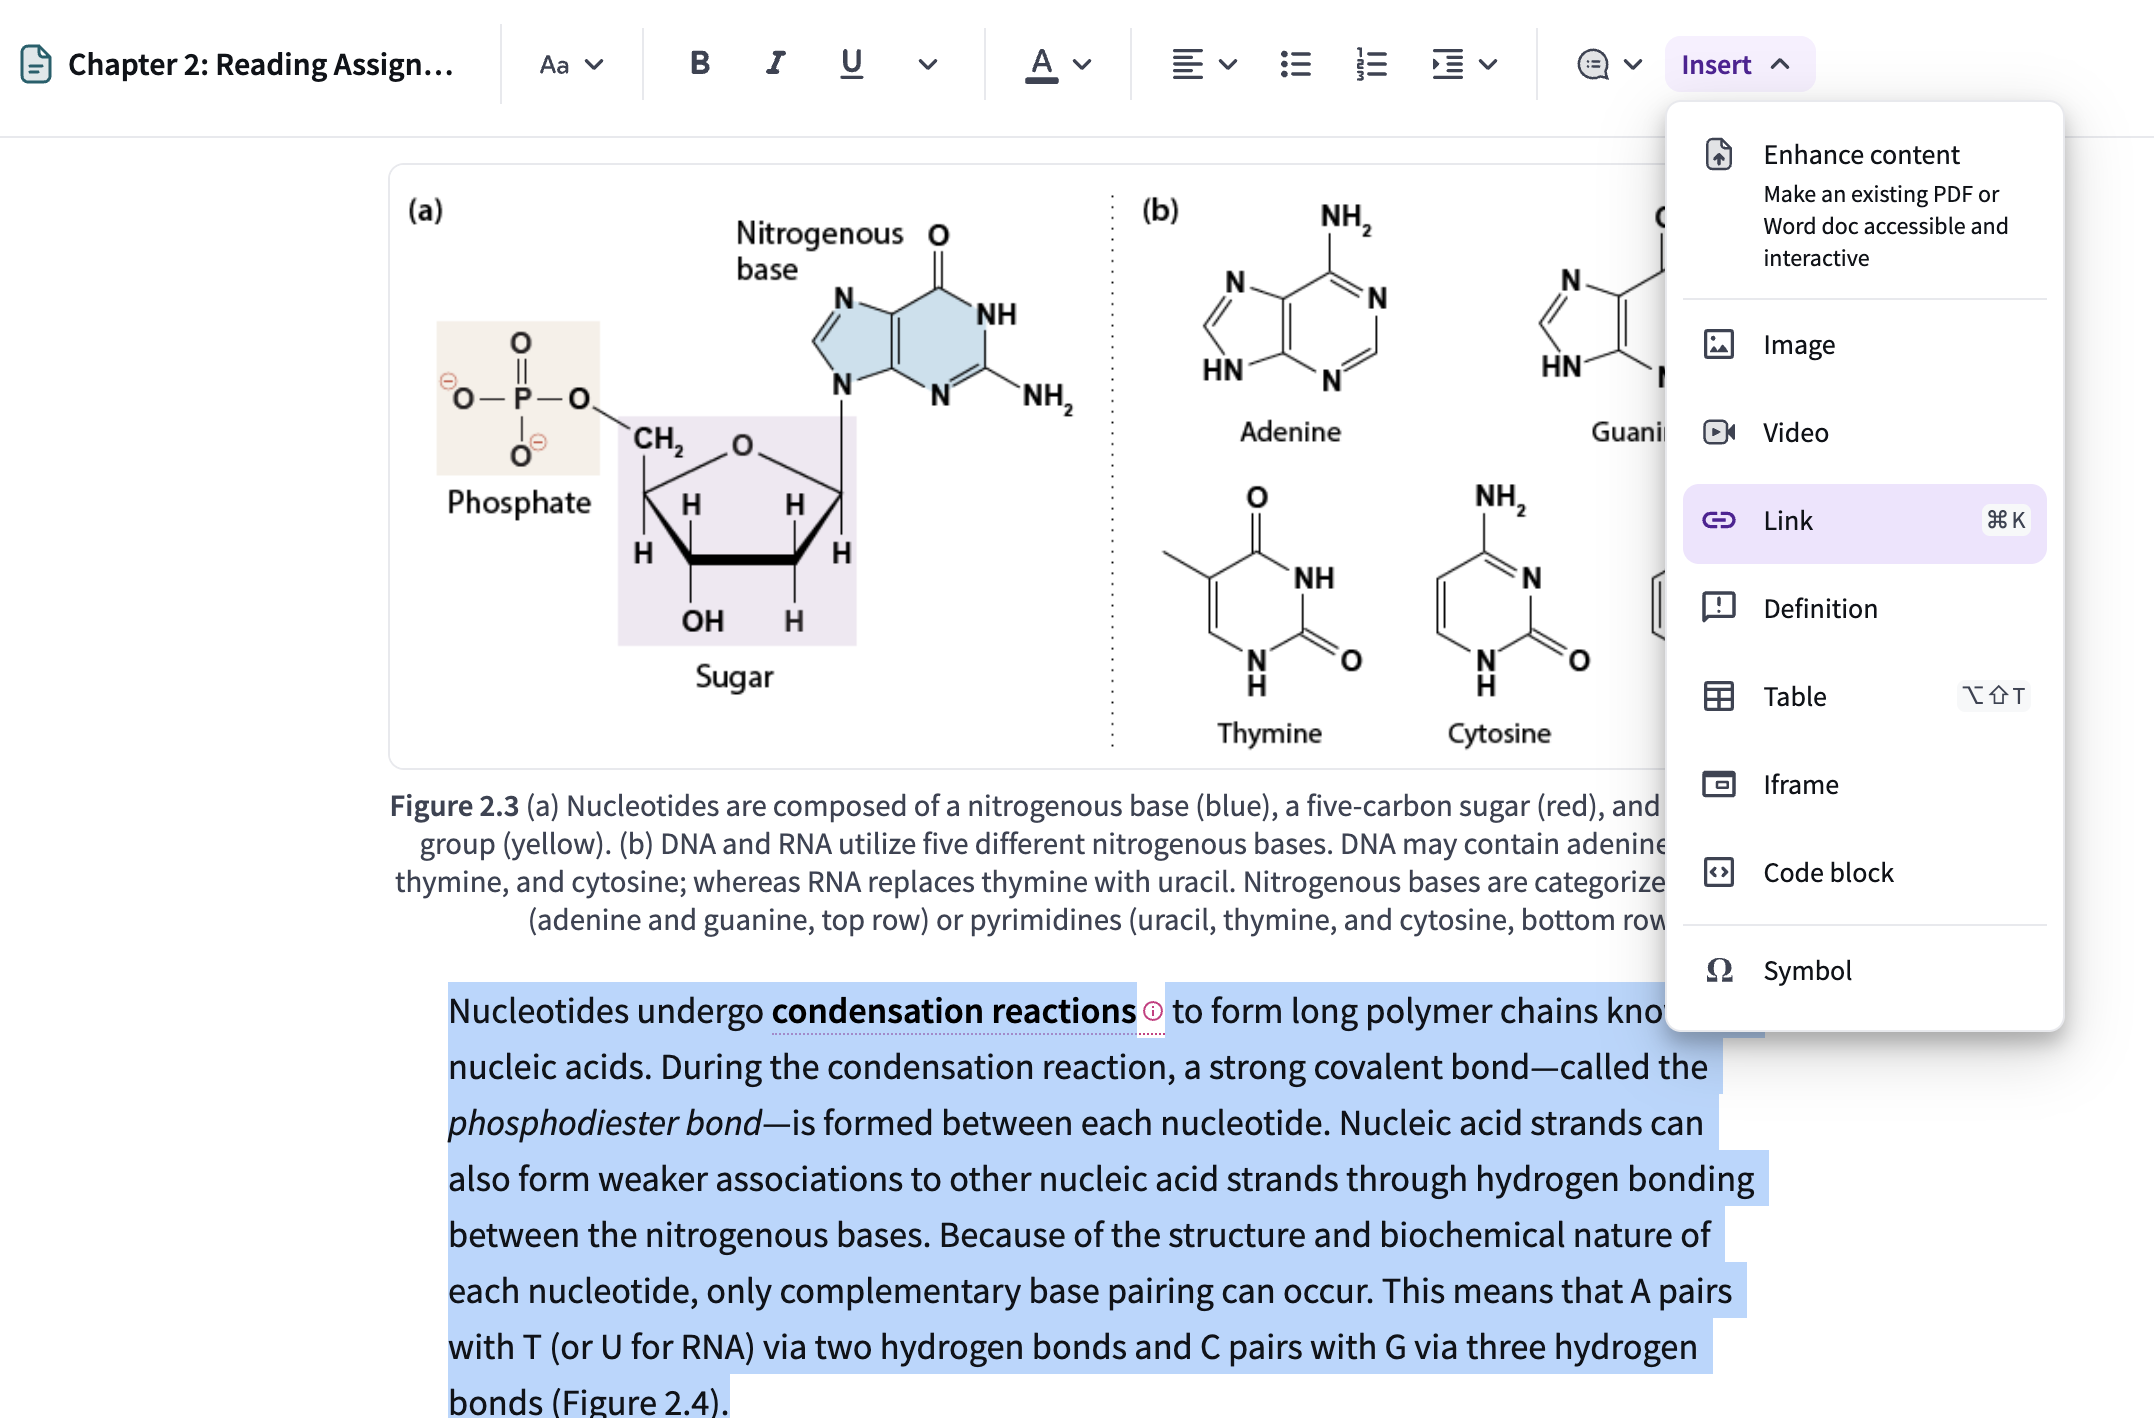Open indent options chevron
2154x1418 pixels.
(1489, 65)
